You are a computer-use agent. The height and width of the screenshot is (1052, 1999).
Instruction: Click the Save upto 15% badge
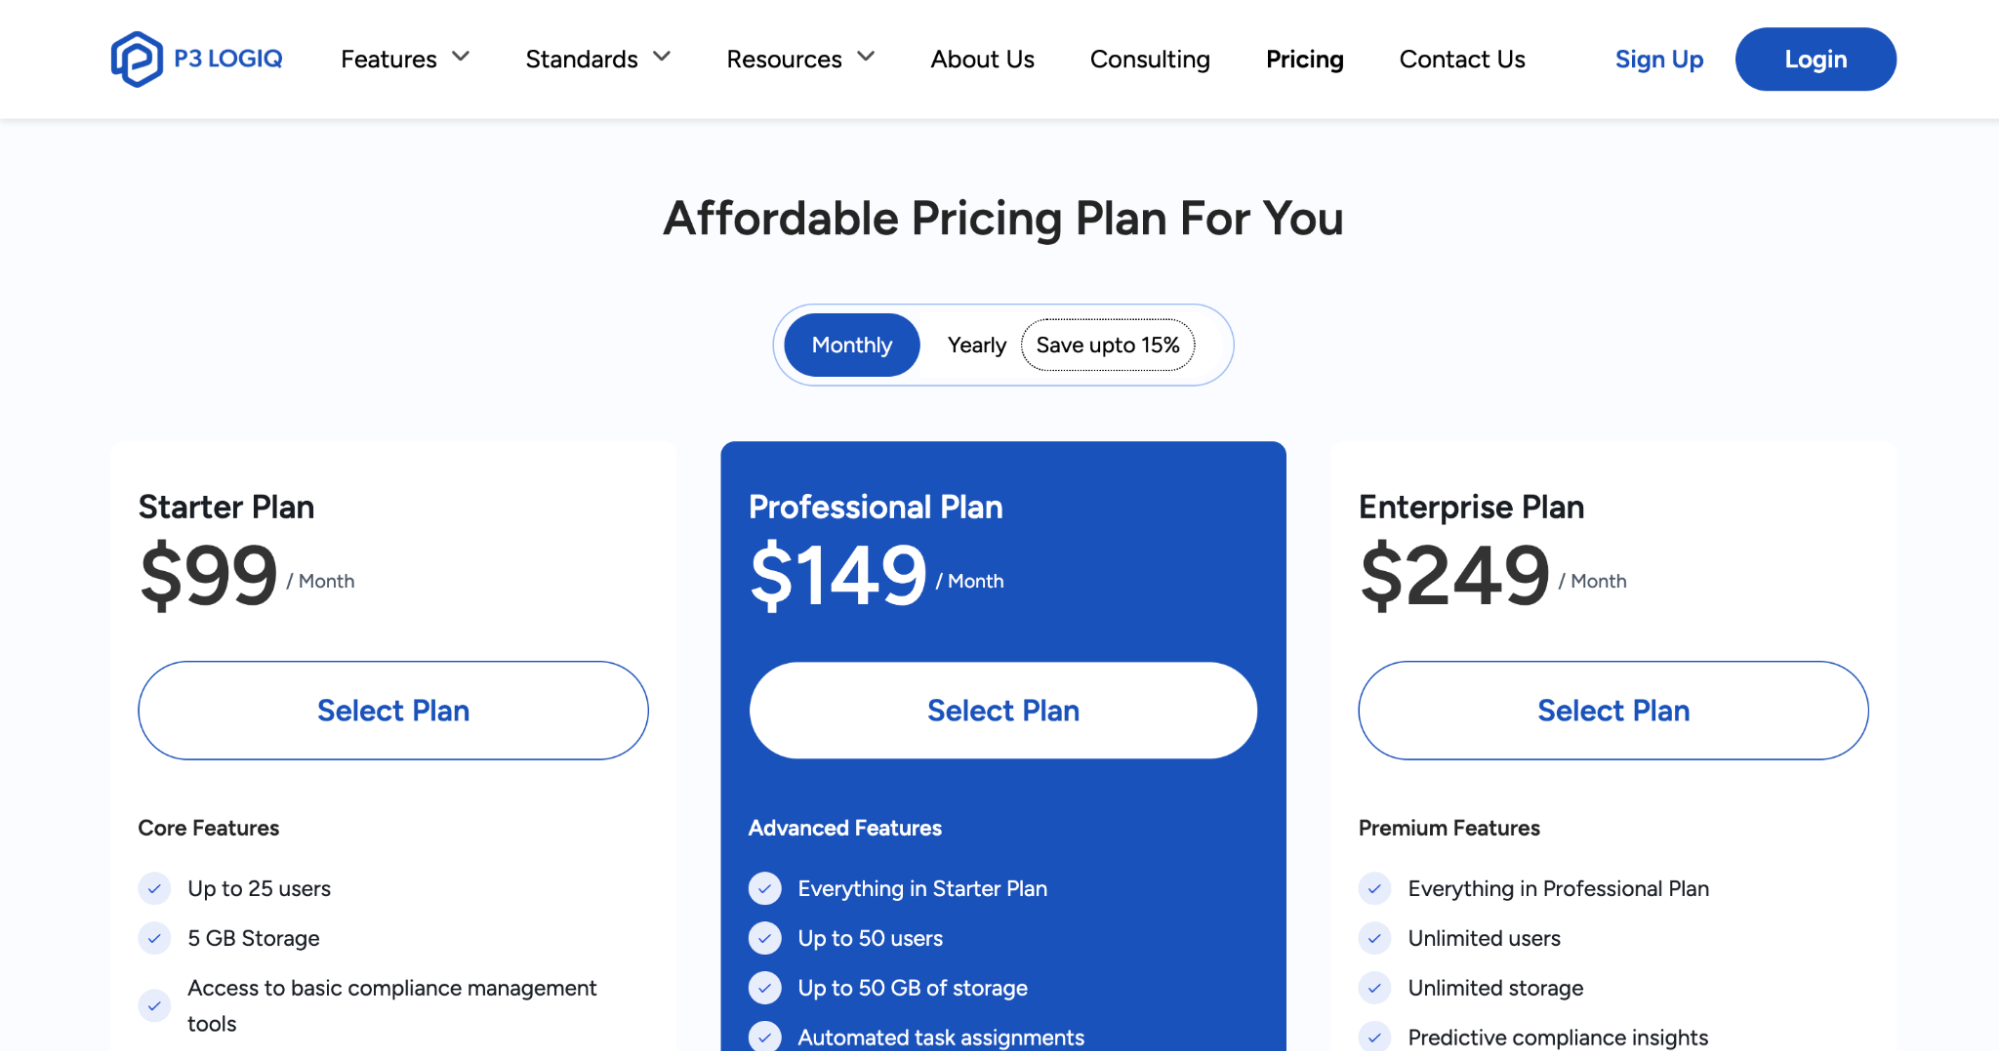1107,345
